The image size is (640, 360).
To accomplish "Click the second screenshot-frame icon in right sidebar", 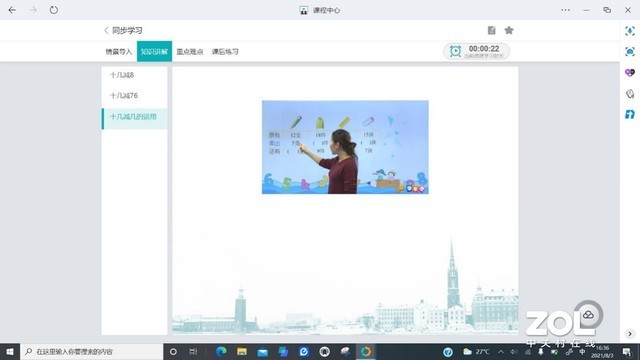I will coord(630,51).
